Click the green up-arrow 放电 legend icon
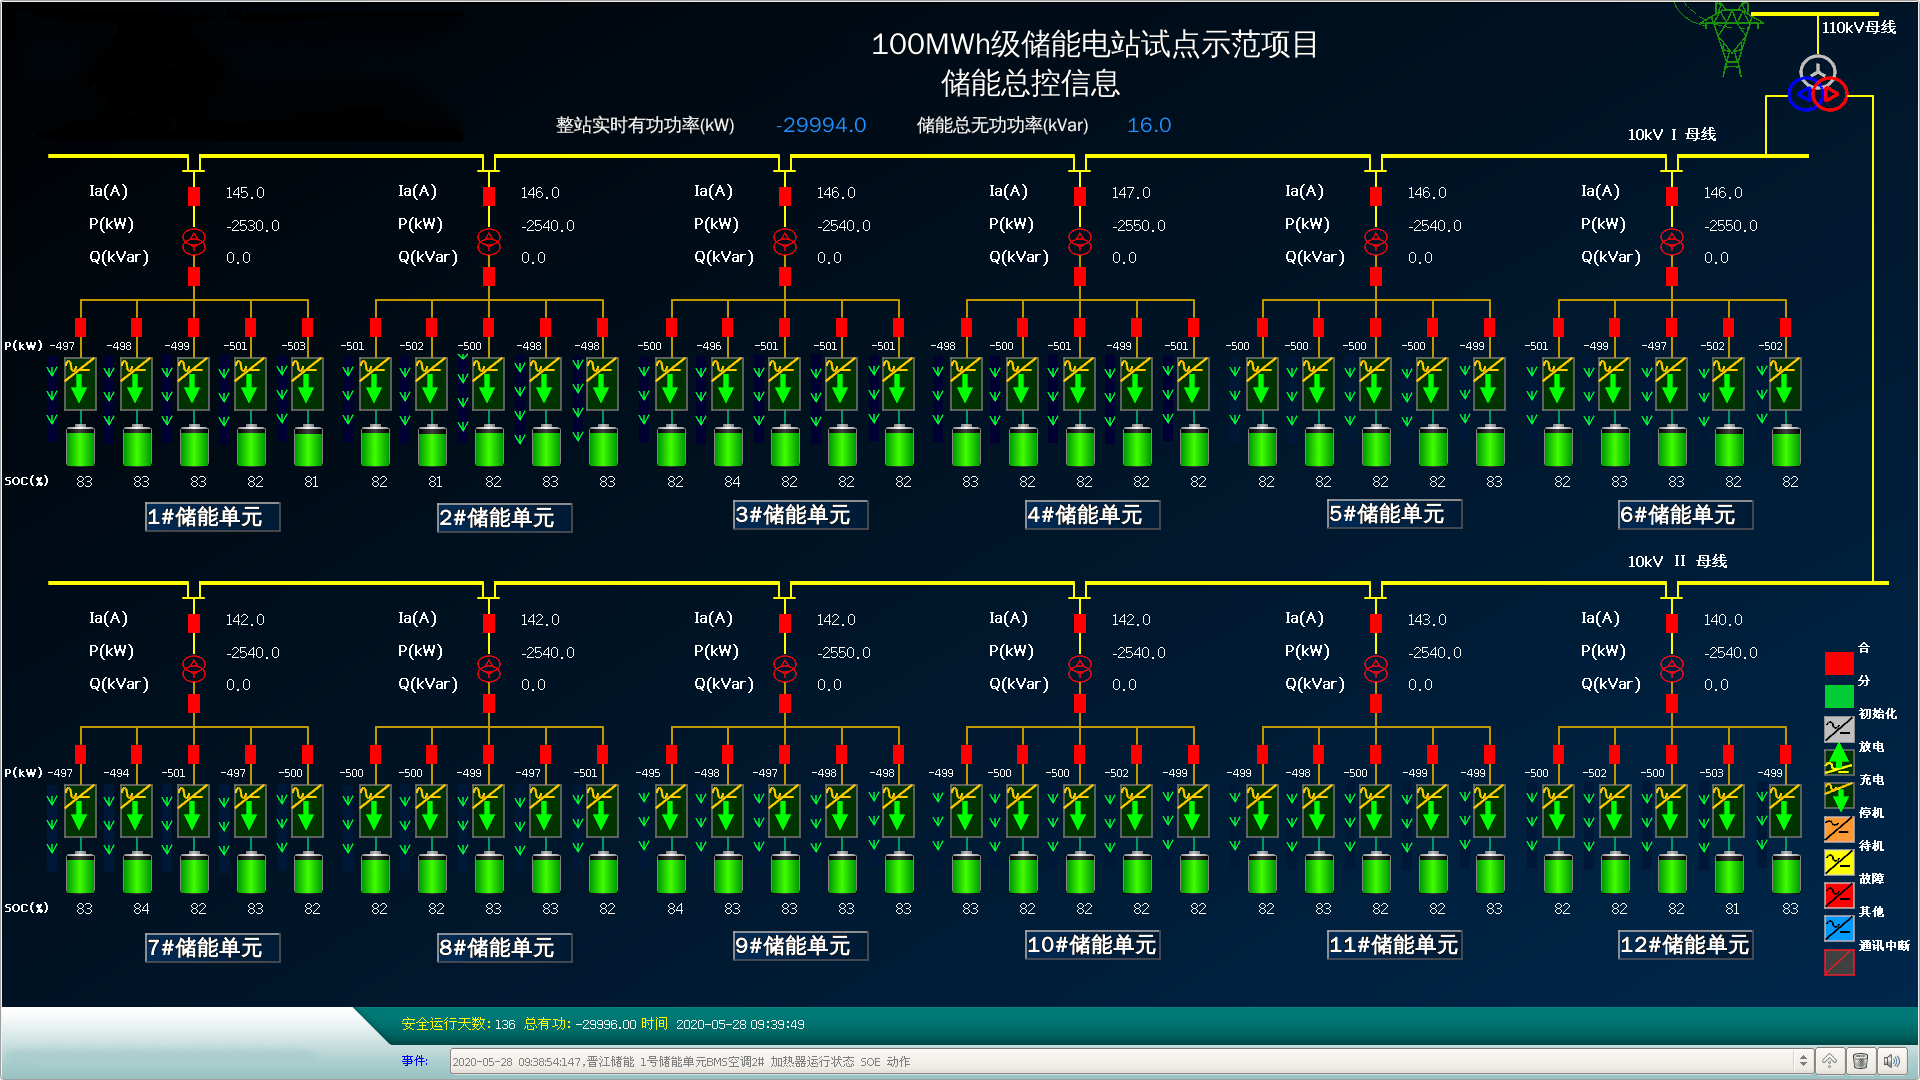The height and width of the screenshot is (1080, 1920). pyautogui.click(x=1838, y=760)
